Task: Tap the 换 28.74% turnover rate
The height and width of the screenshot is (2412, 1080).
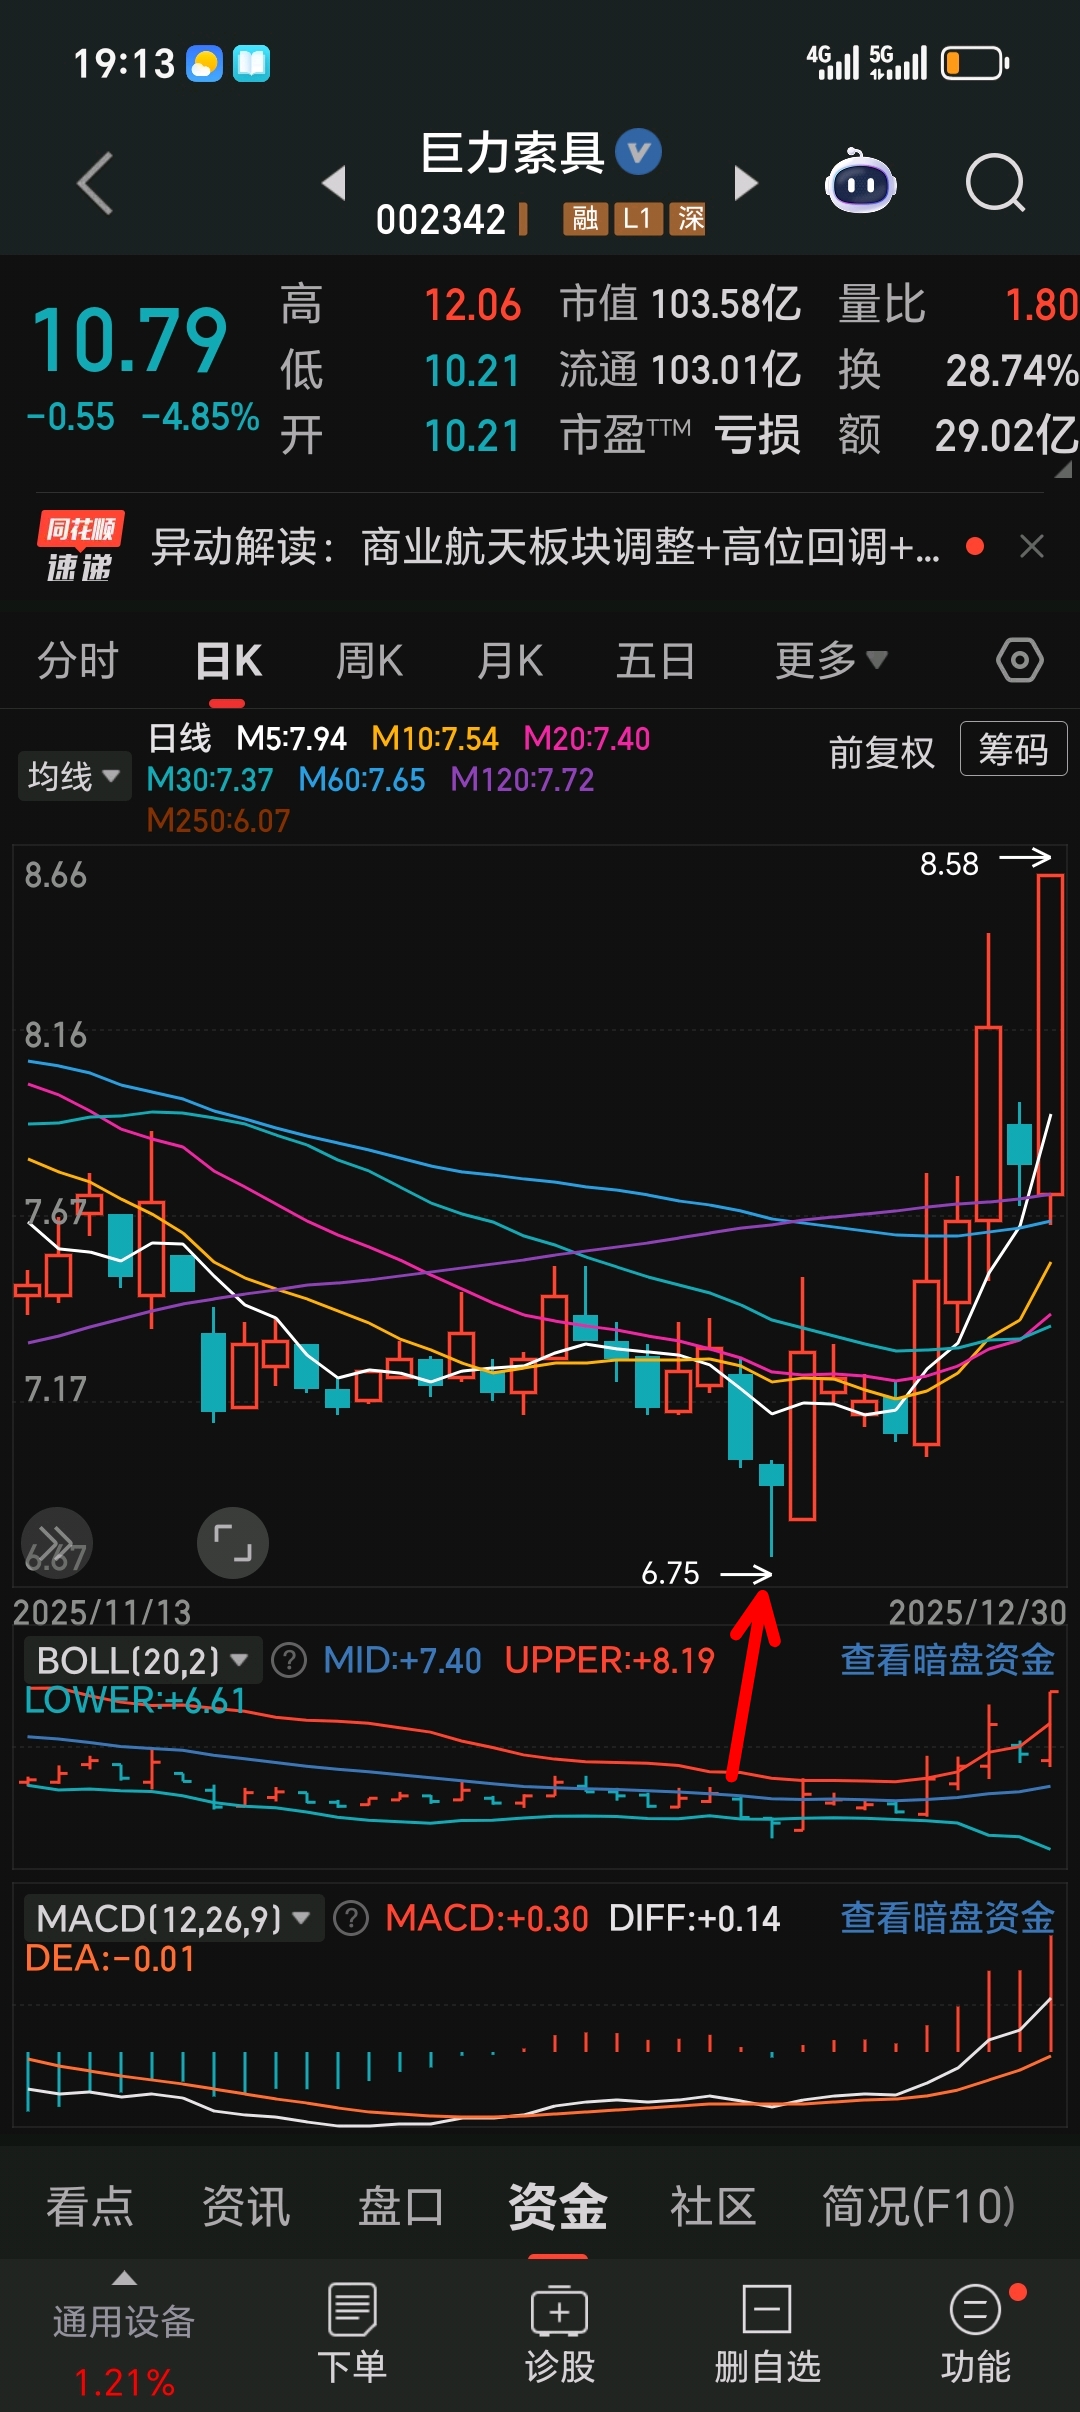Action: (x=958, y=370)
